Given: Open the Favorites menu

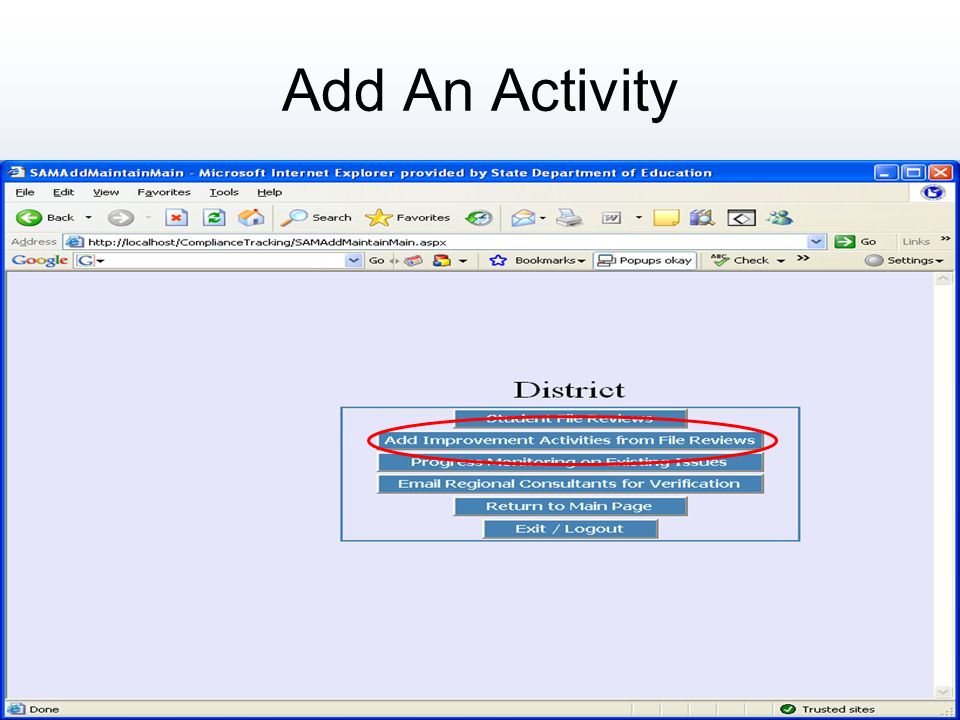Looking at the screenshot, I should click(164, 192).
